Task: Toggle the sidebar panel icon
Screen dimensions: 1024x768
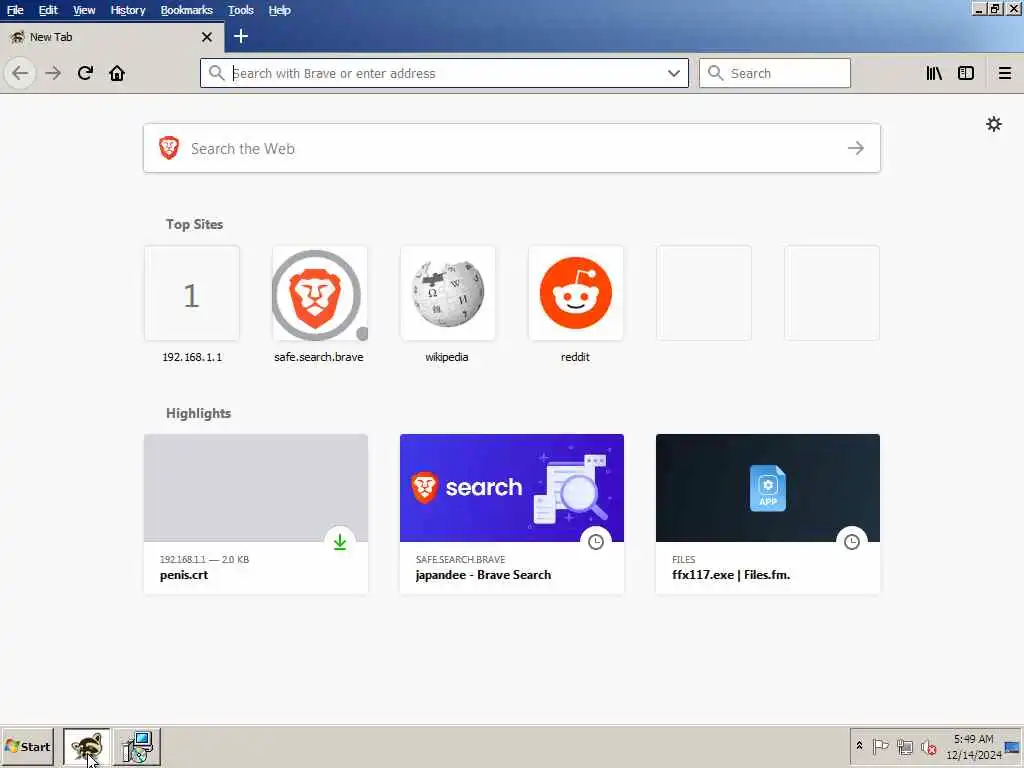Action: click(966, 73)
